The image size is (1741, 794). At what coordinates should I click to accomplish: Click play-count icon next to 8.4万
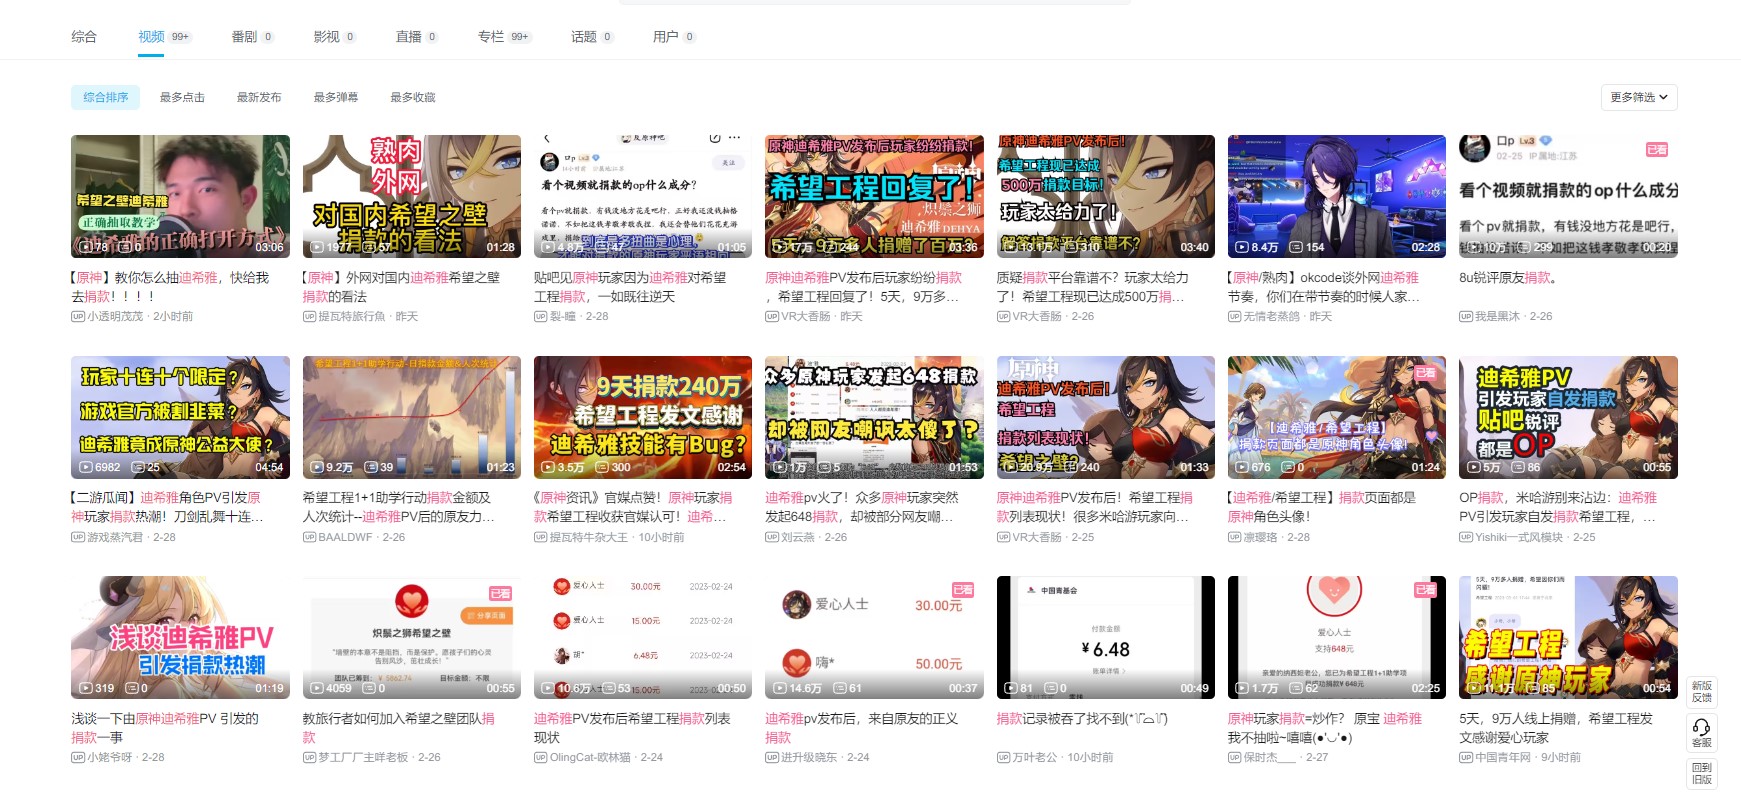1242,247
